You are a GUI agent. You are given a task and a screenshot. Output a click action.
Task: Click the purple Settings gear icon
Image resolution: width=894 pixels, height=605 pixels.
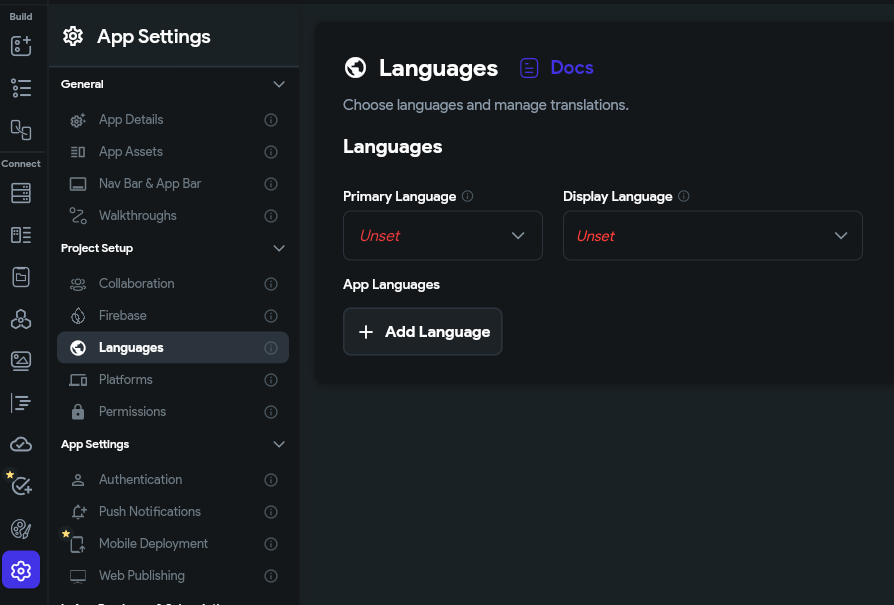[21, 571]
